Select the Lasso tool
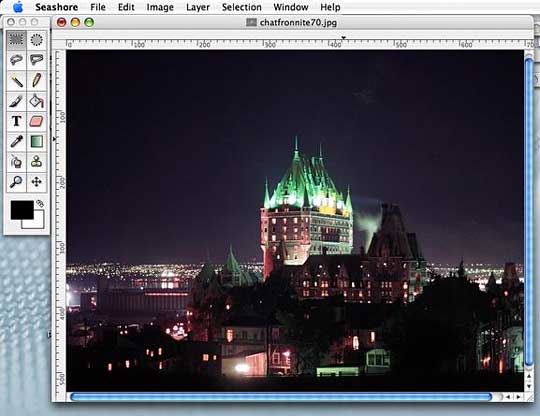The image size is (540, 416). tap(16, 60)
